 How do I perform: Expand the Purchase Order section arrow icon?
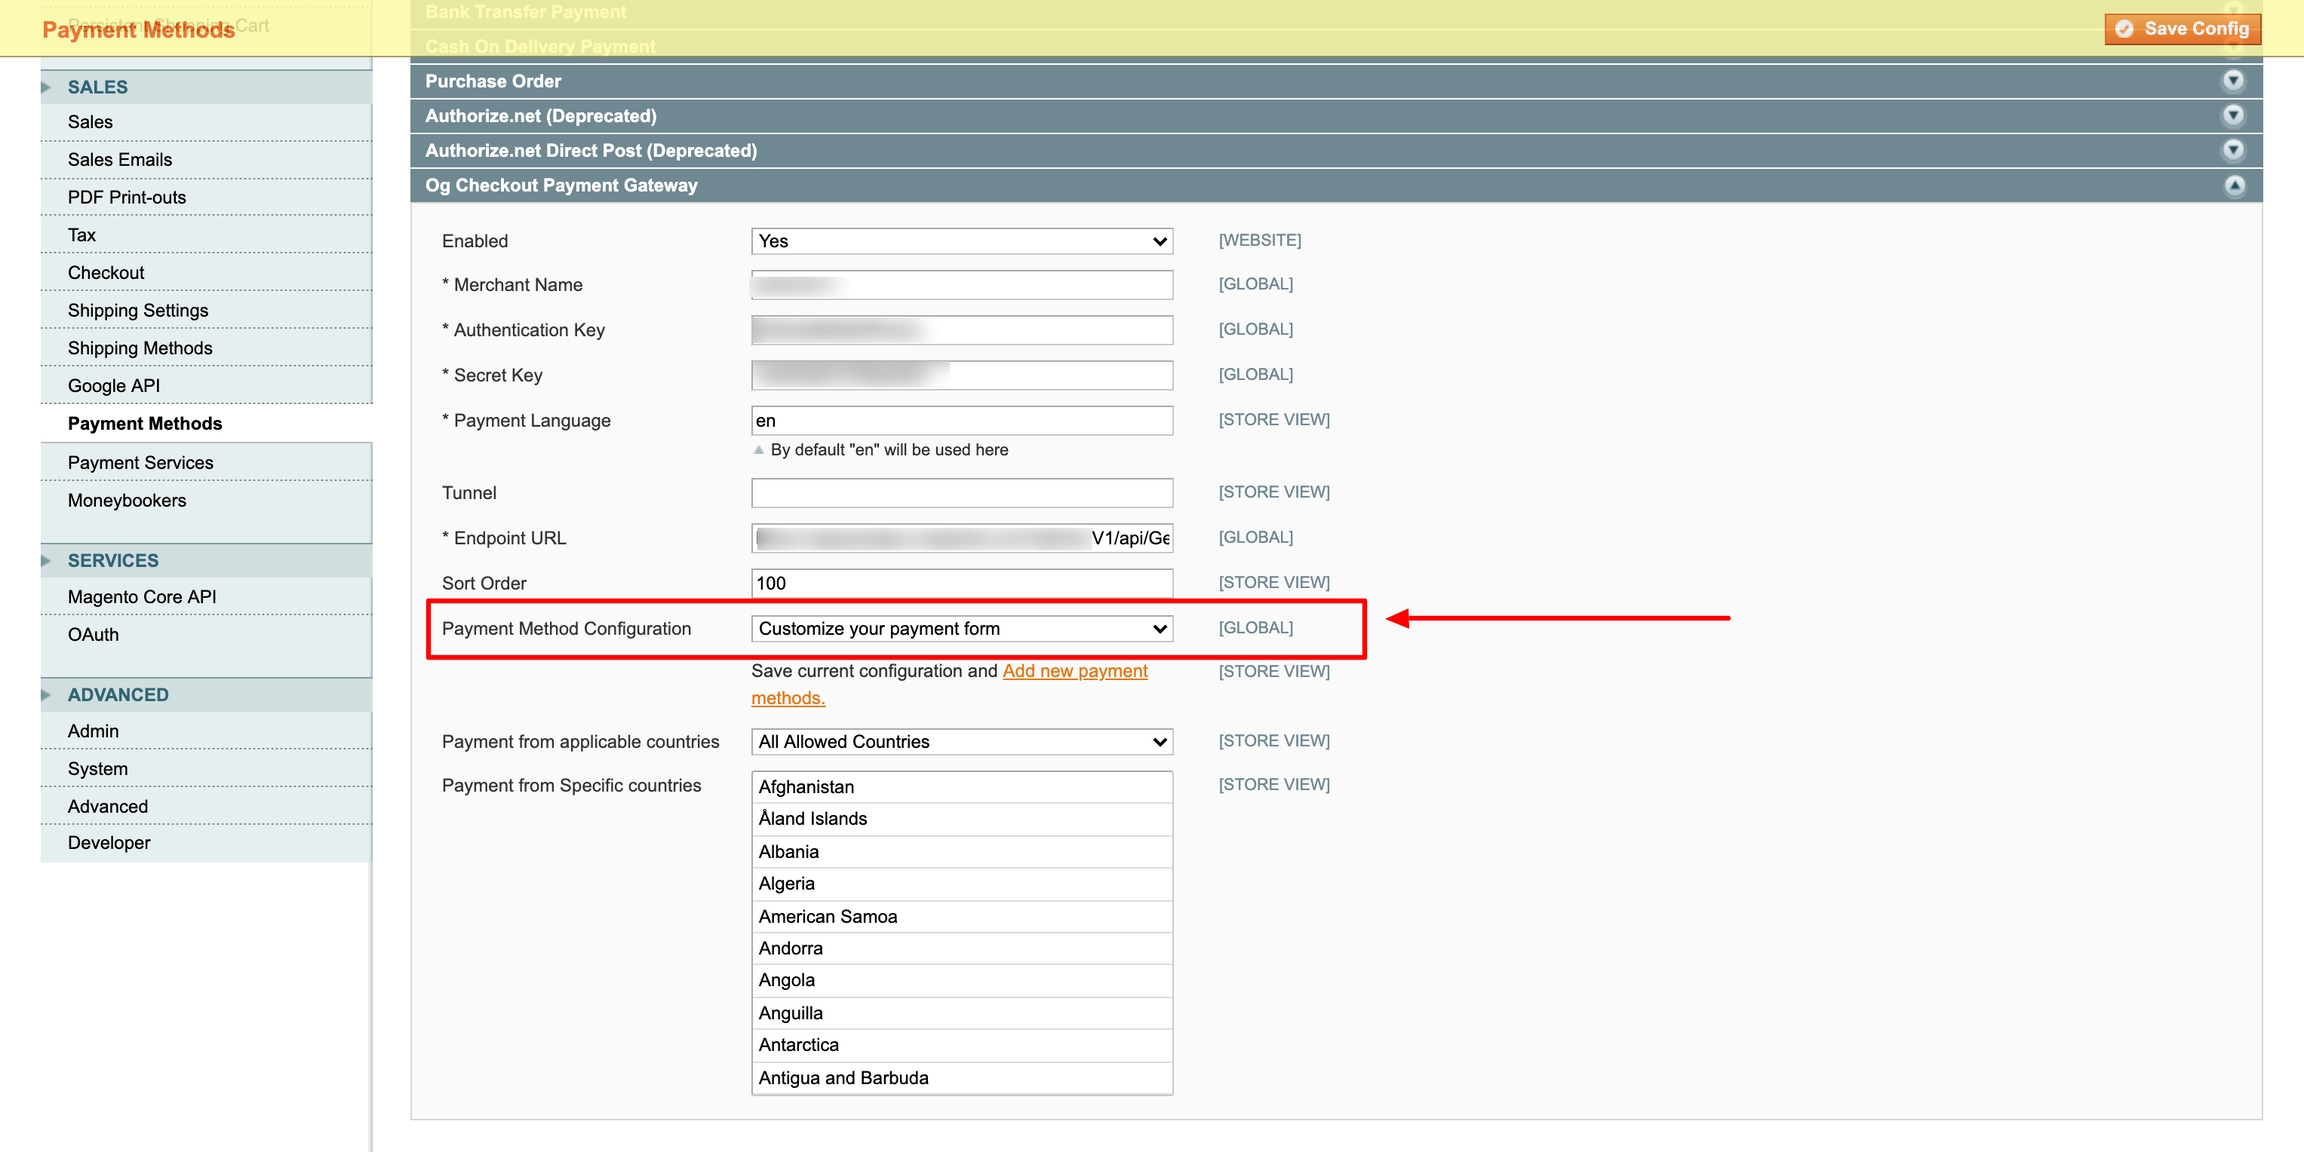(2233, 81)
